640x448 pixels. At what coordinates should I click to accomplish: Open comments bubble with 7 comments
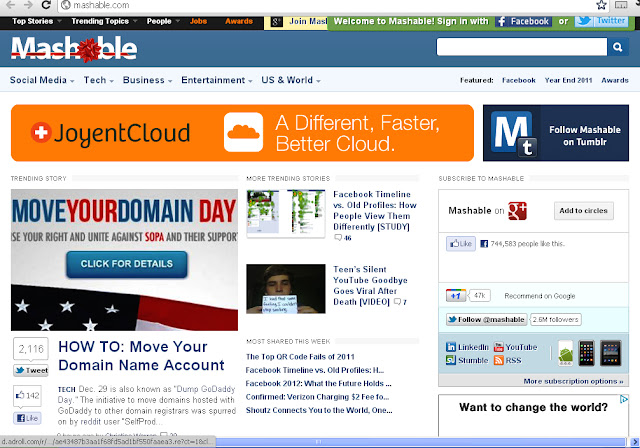pos(400,302)
